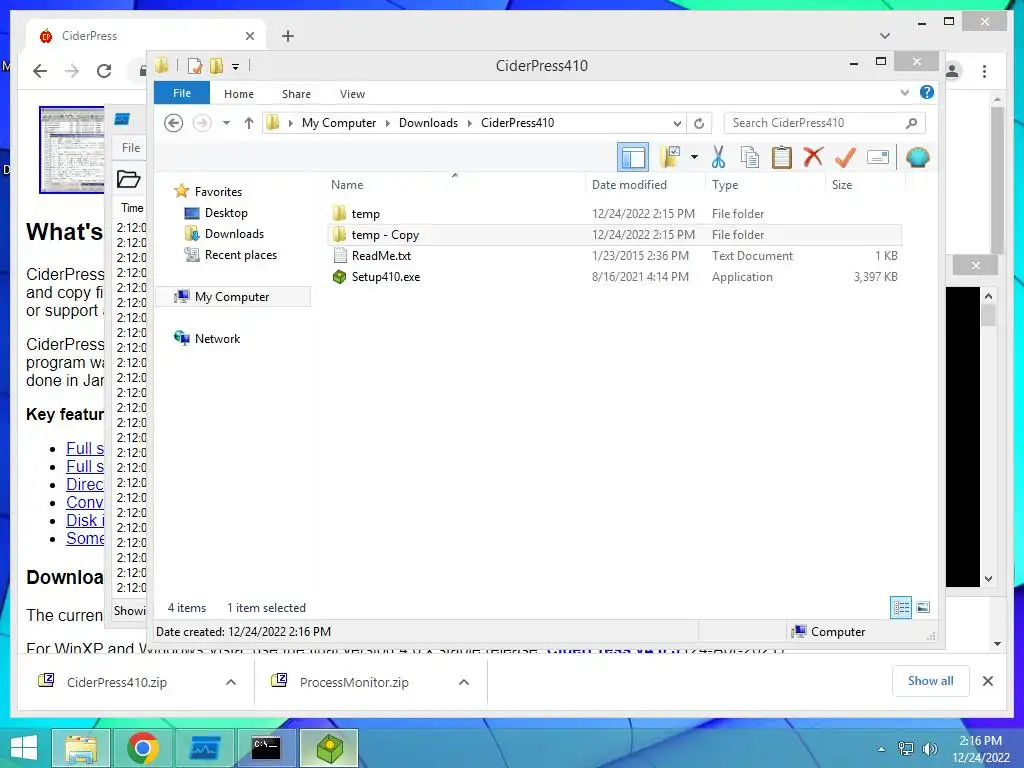The width and height of the screenshot is (1024, 768).
Task: Click the red X Delete icon
Action: [x=813, y=157]
